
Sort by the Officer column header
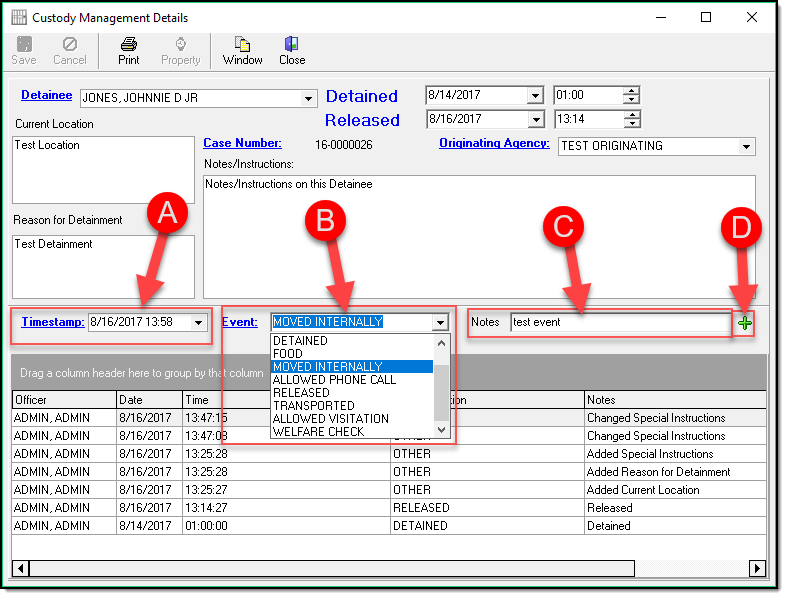(30, 400)
